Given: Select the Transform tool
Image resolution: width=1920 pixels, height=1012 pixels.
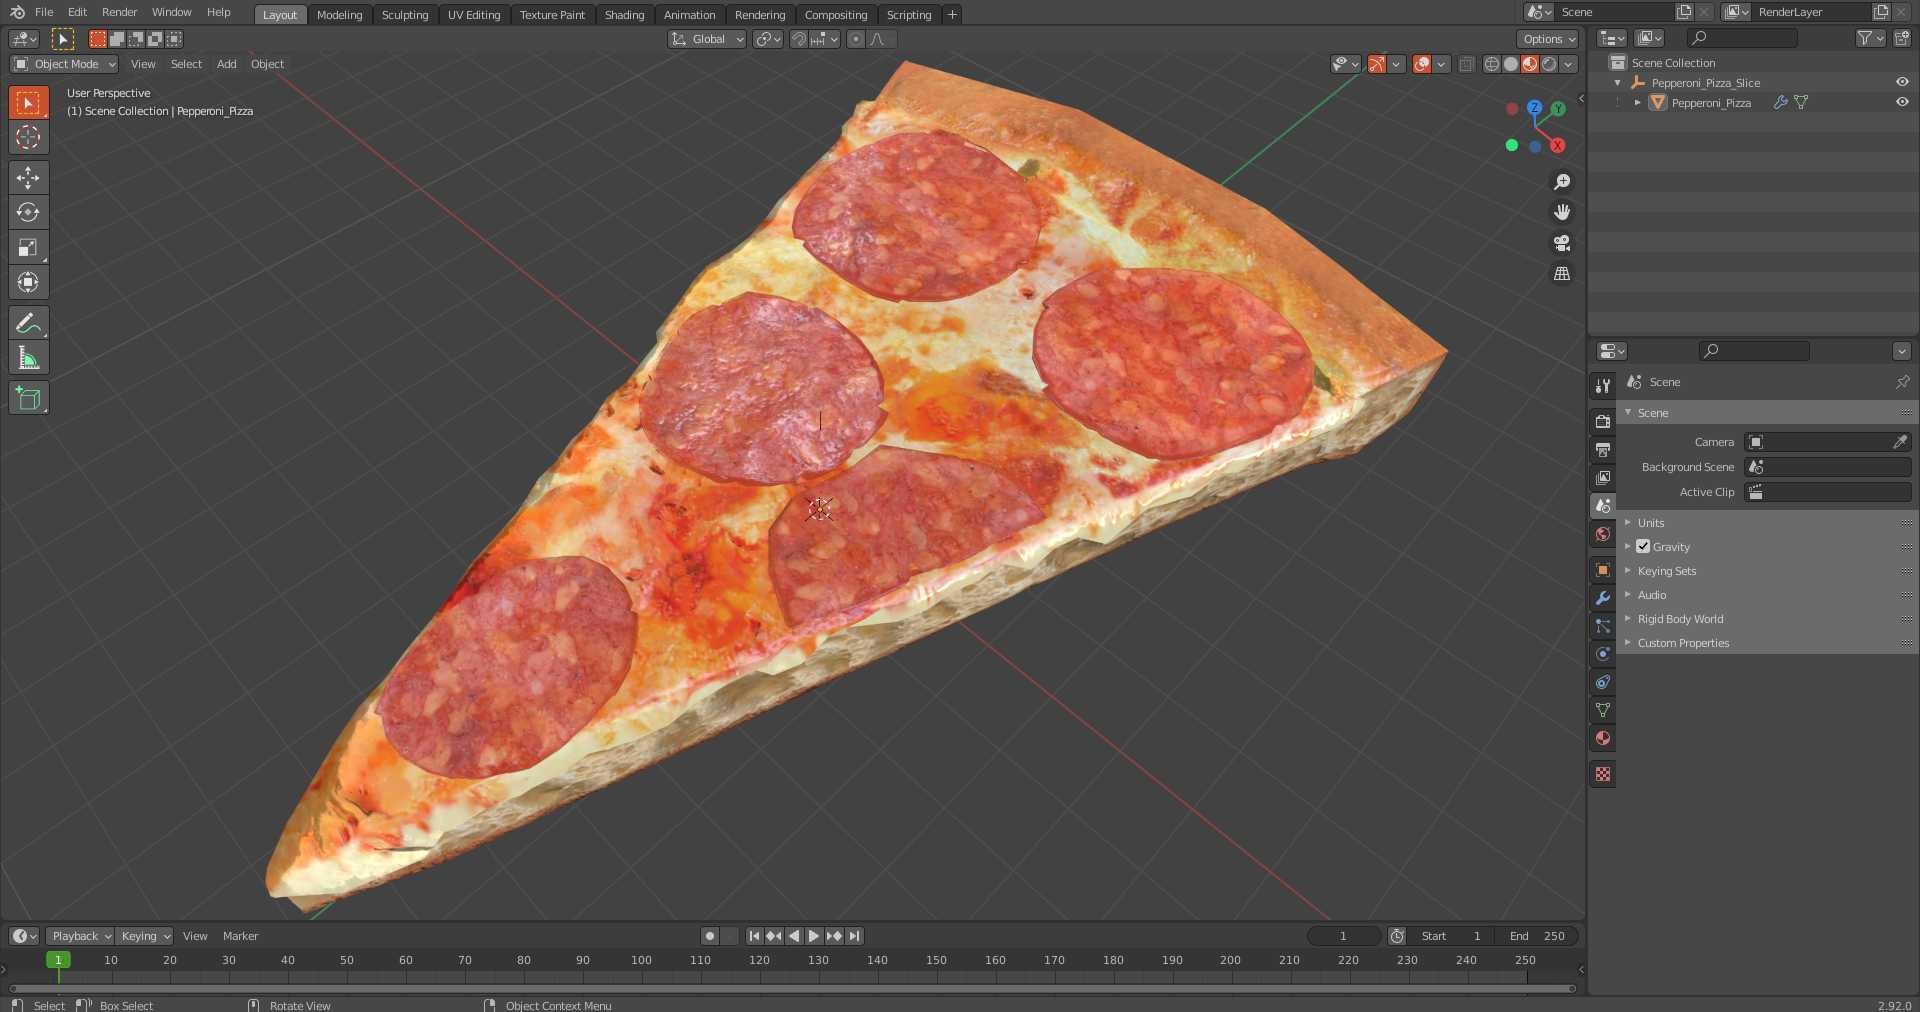Looking at the screenshot, I should point(28,282).
